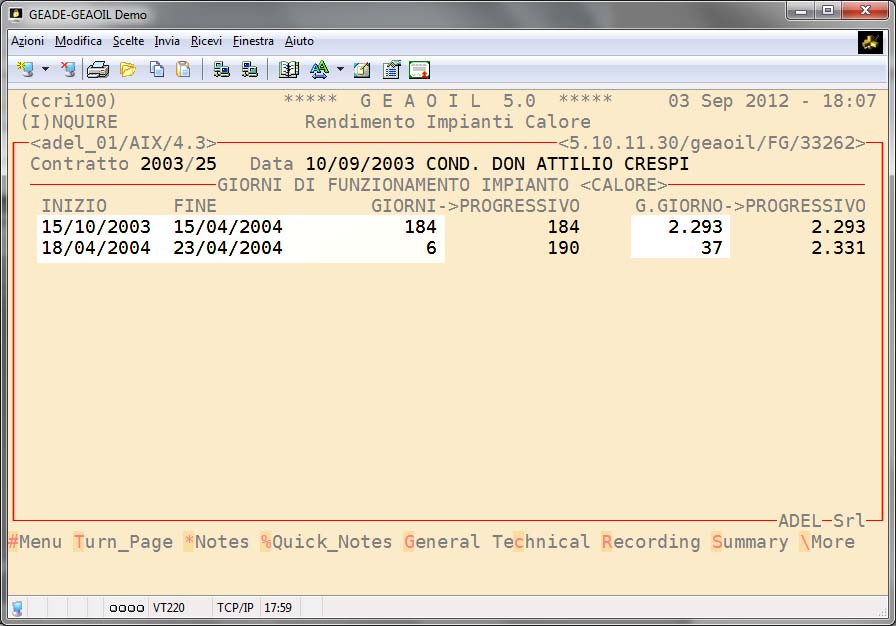Open the Finestra menu
This screenshot has height=626, width=896.
[x=253, y=41]
